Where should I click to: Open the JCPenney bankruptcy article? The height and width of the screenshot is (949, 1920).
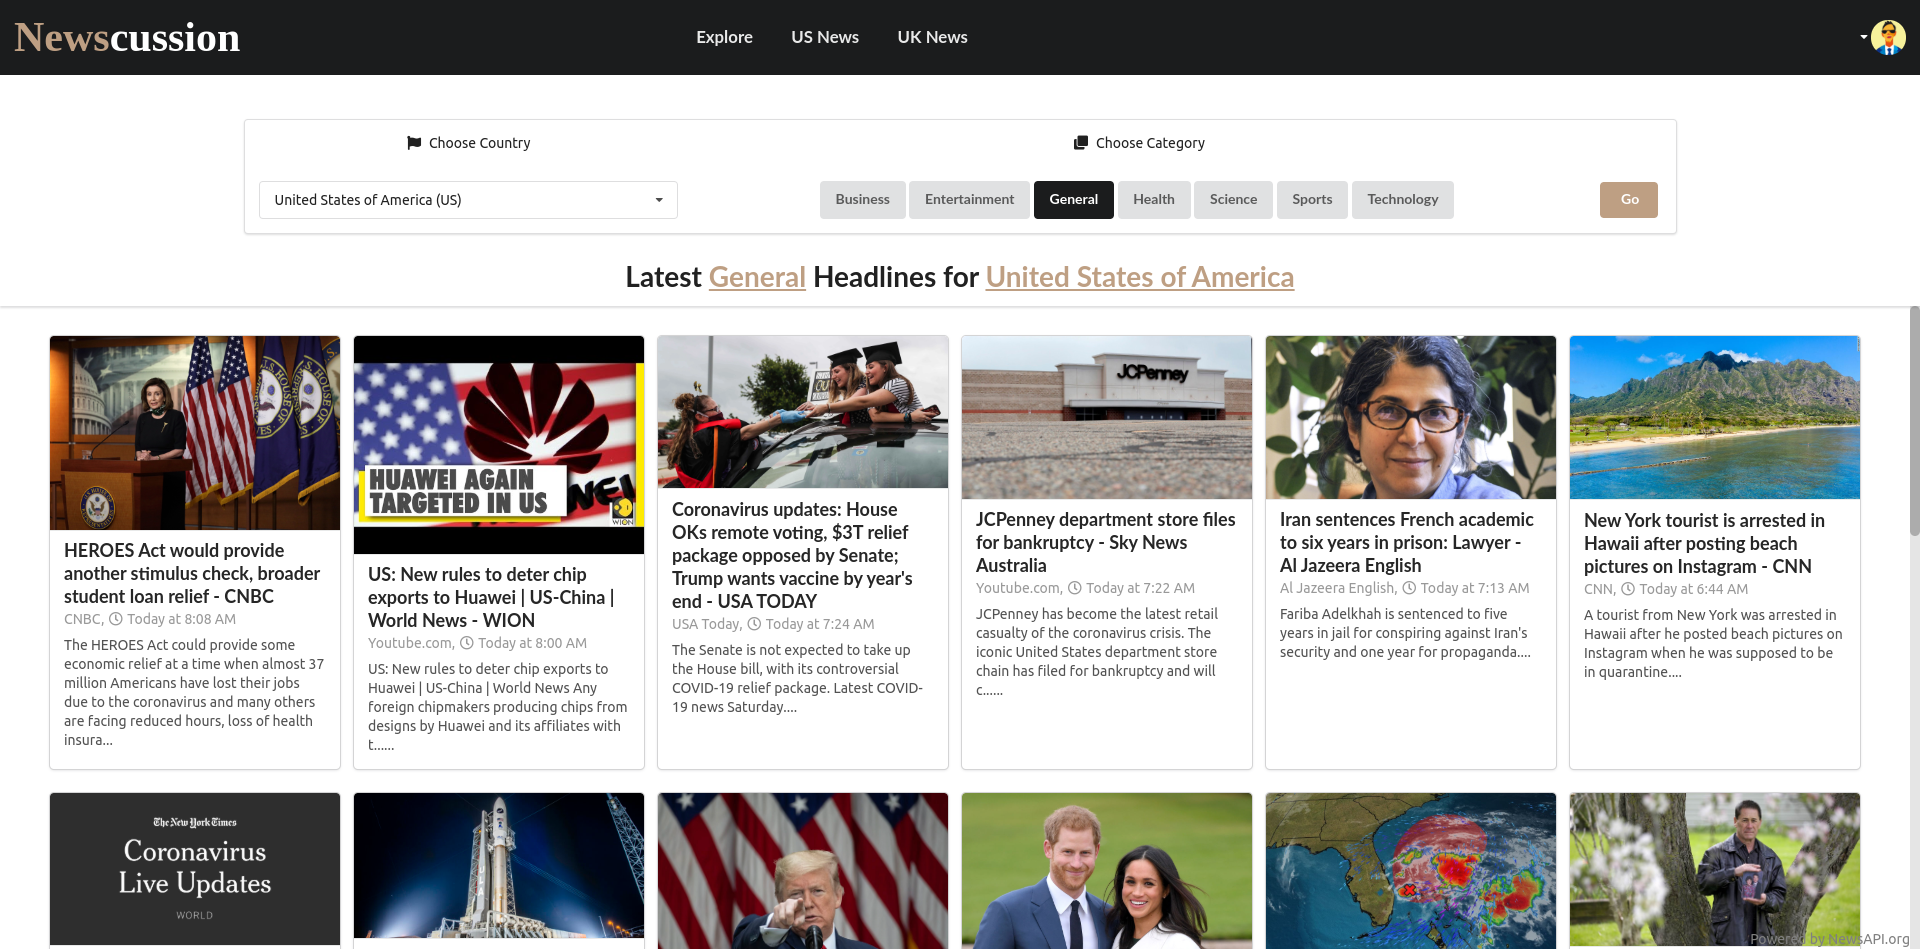tap(1105, 542)
